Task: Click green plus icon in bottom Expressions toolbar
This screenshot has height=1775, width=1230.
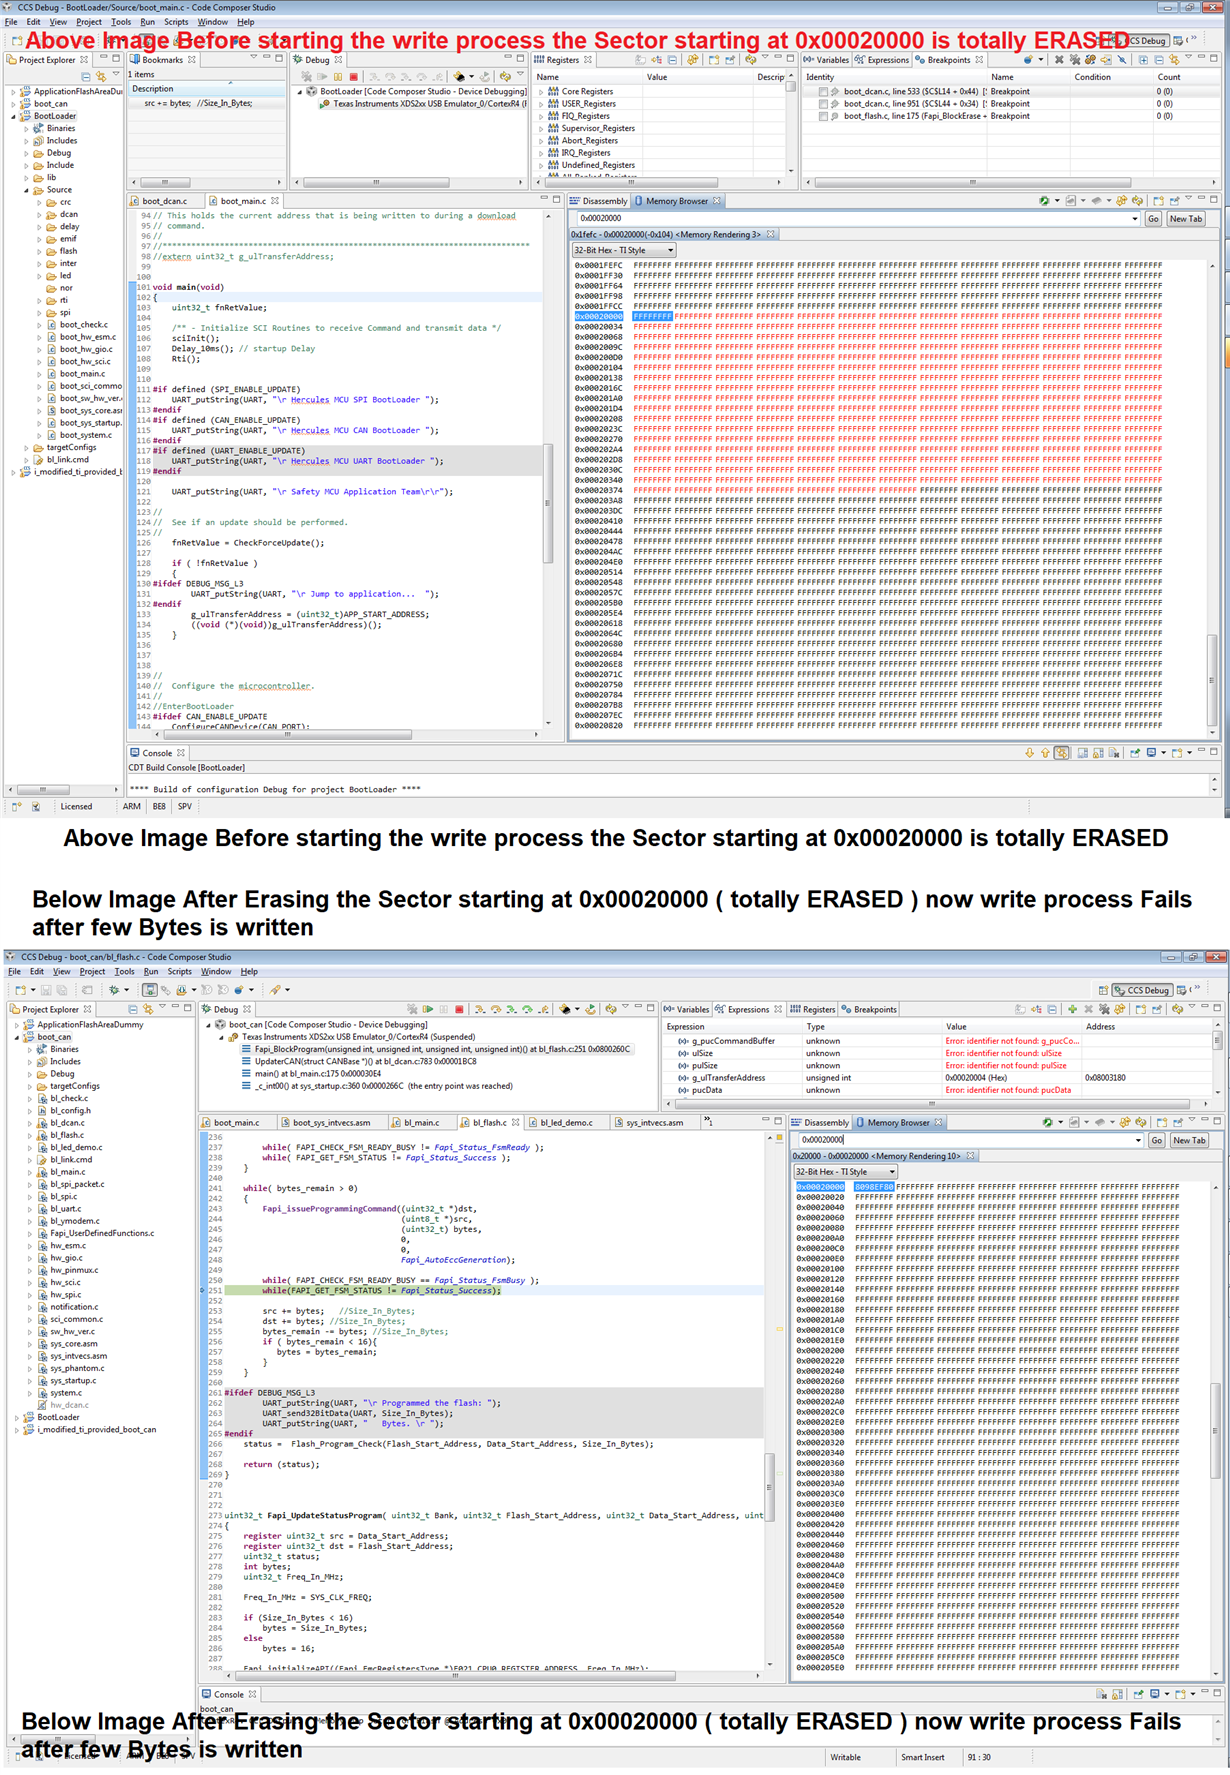Action: tap(1072, 1009)
